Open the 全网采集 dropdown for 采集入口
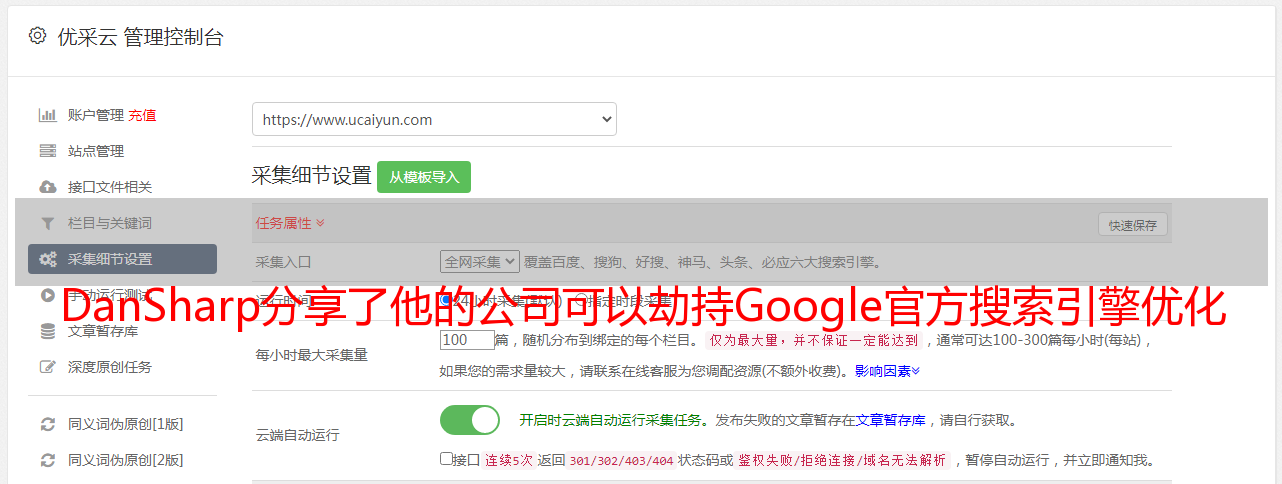The height and width of the screenshot is (484, 1282). (480, 261)
